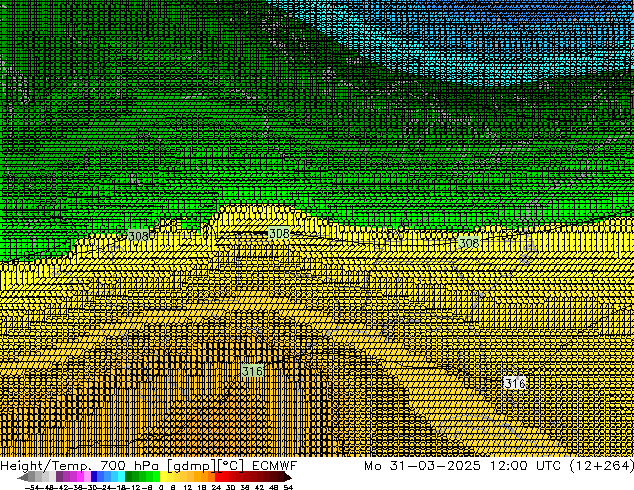
Task: Click the white-background 316 contour label
Action: pyautogui.click(x=515, y=383)
